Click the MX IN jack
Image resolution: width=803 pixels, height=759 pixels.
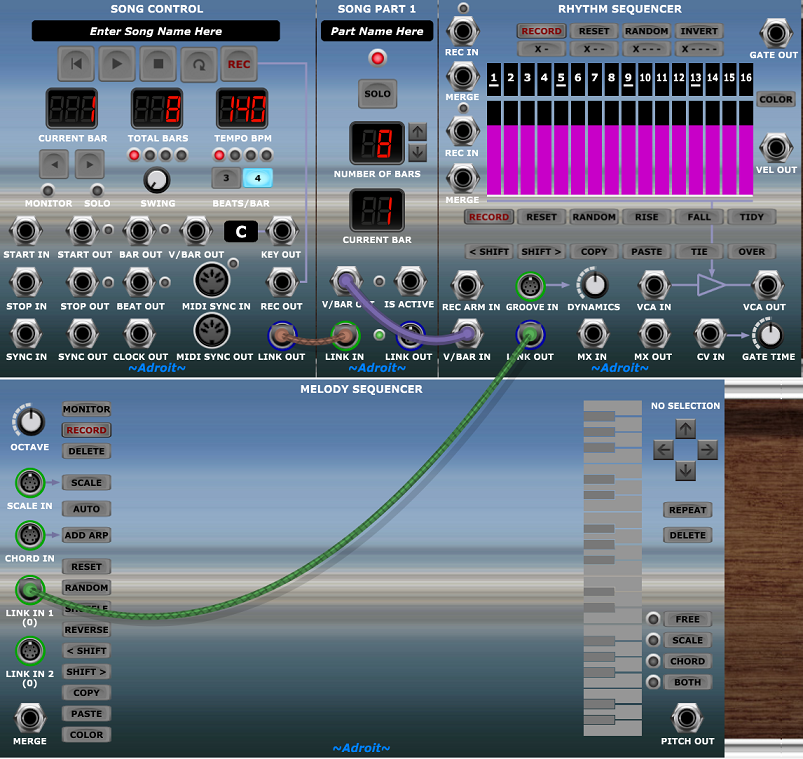[x=593, y=334]
